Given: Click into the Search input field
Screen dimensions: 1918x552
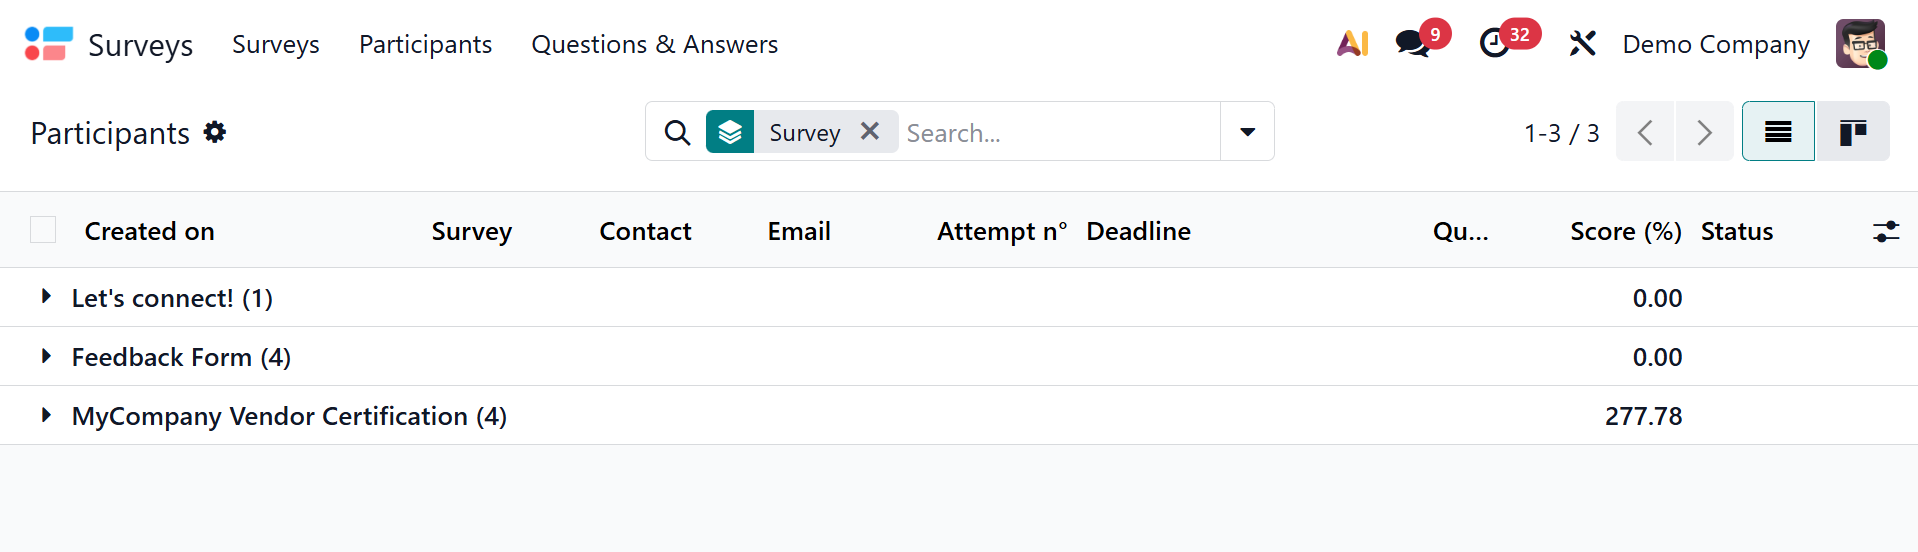Looking at the screenshot, I should click(x=1058, y=132).
